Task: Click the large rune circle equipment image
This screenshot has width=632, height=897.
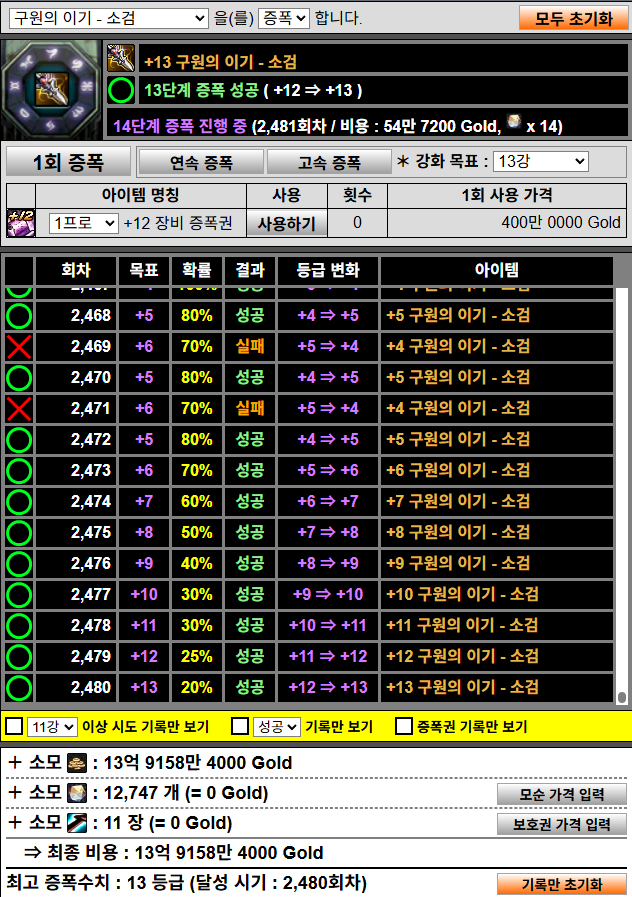Action: tap(52, 91)
